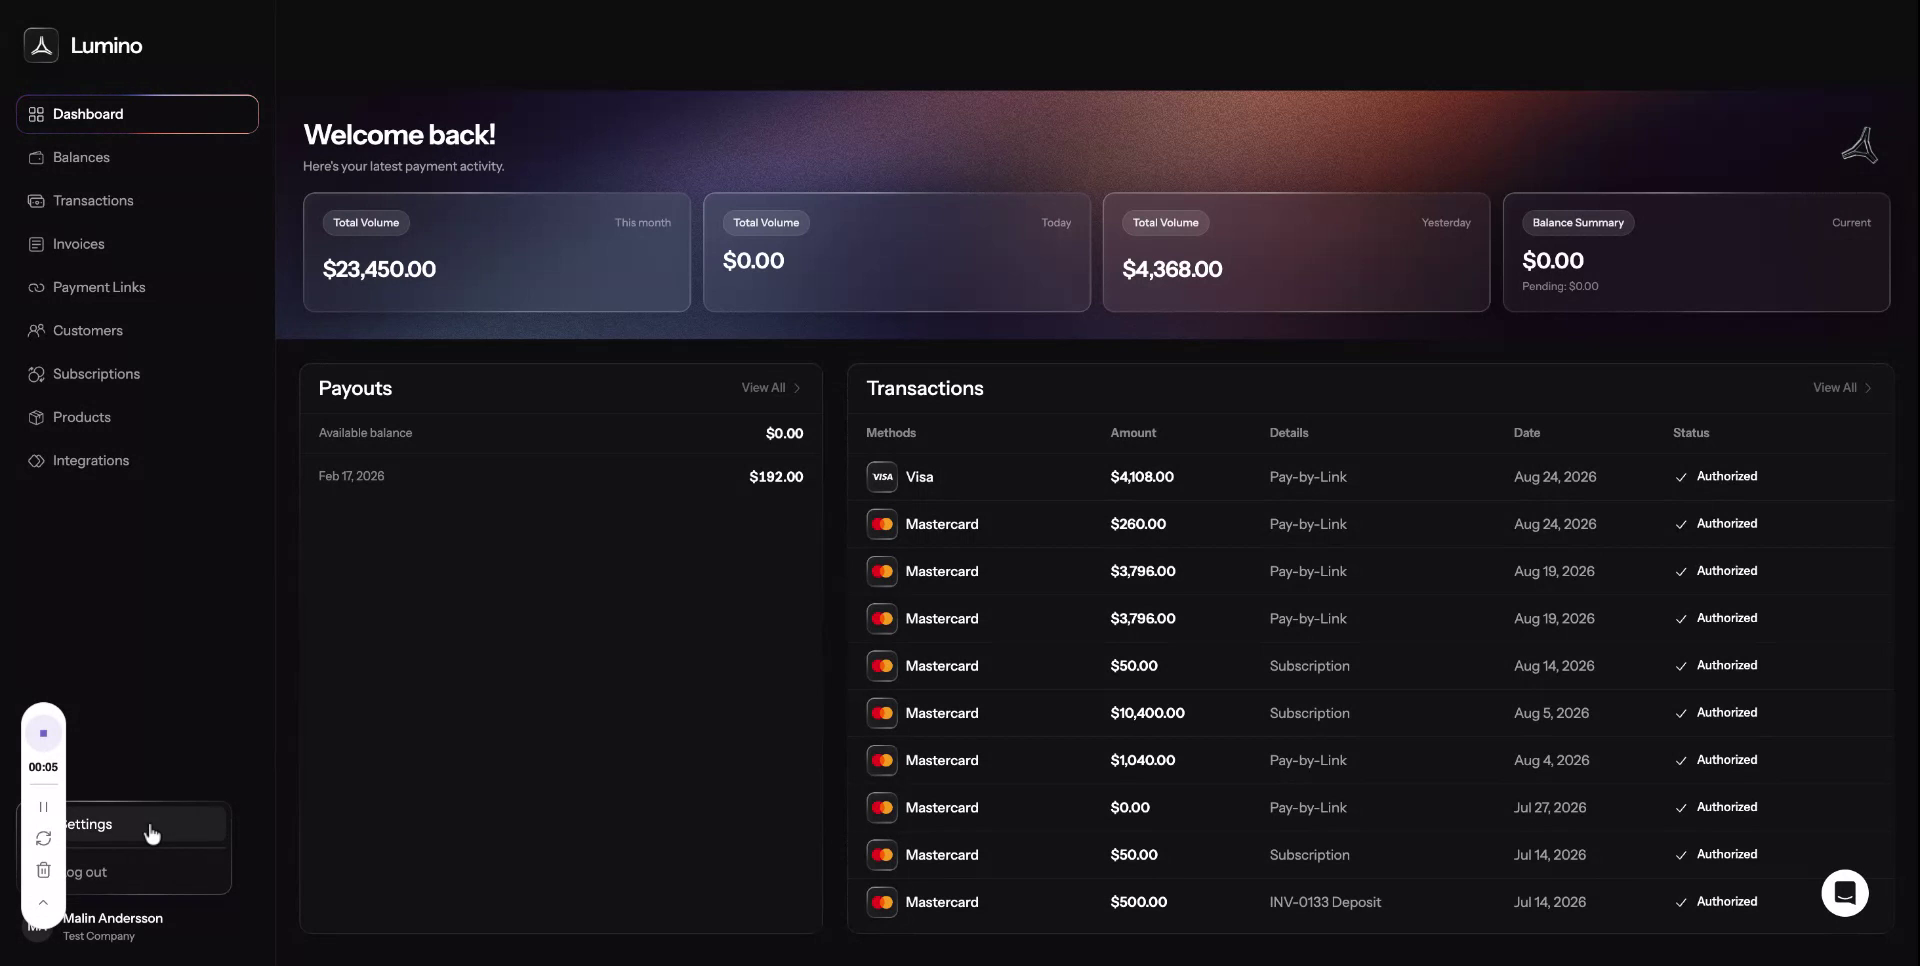
Task: Click the $10,400.00 subscription amount
Action: (x=1147, y=713)
